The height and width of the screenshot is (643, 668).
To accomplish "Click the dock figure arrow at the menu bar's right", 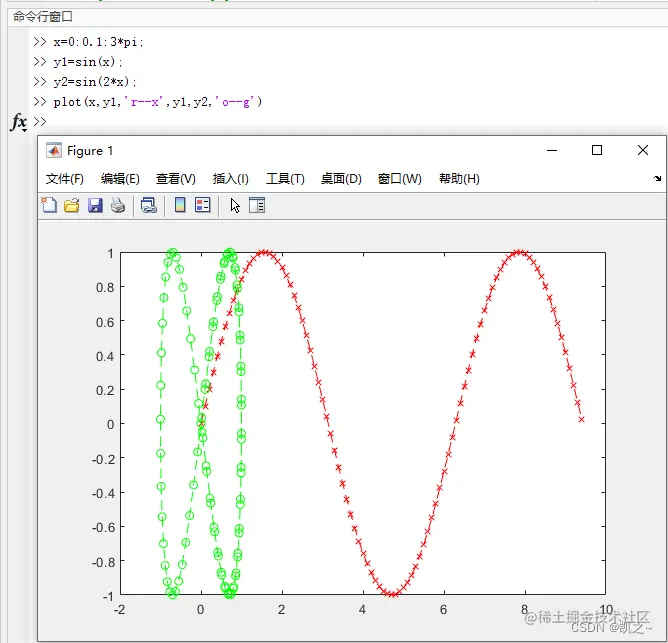I will 657,179.
